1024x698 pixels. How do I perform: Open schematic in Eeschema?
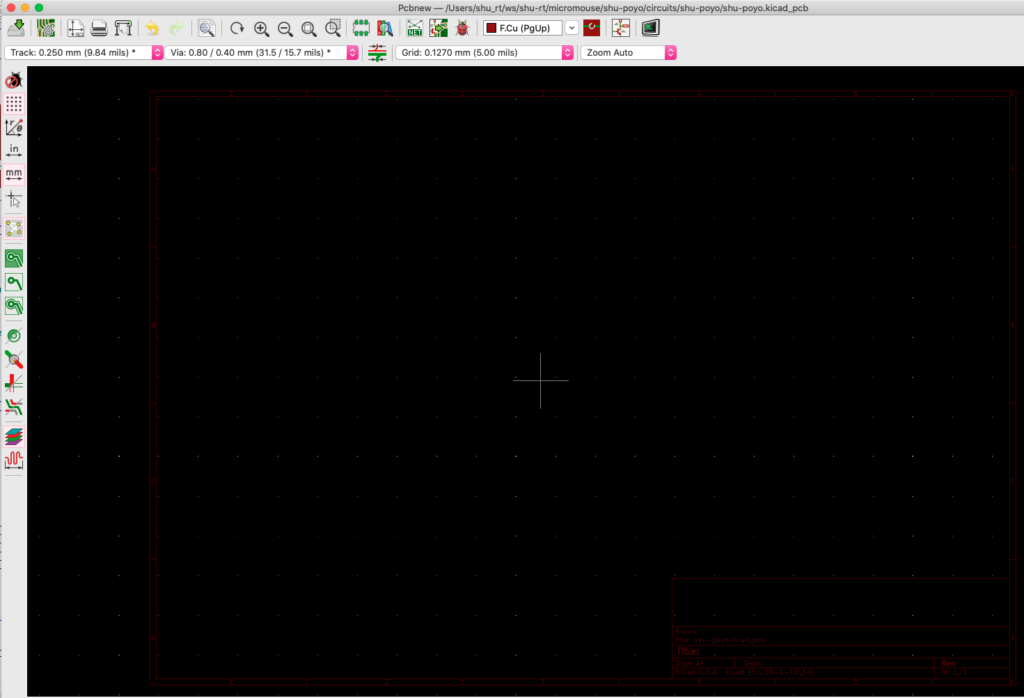click(x=621, y=28)
